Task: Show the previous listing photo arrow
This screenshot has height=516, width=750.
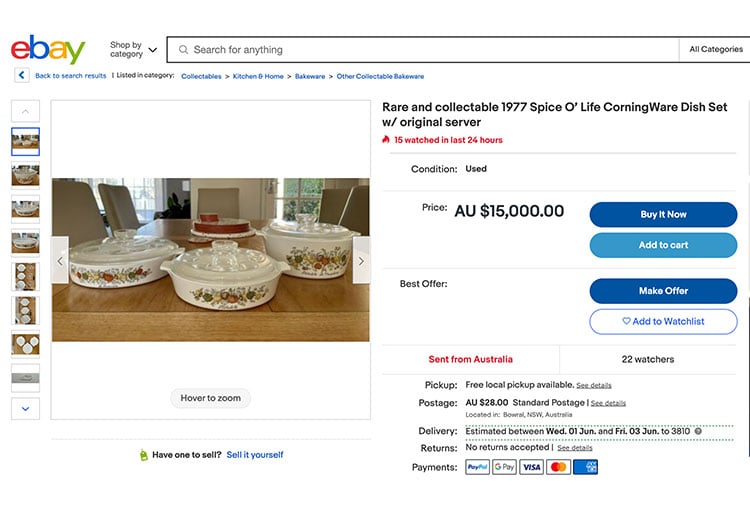Action: [60, 260]
